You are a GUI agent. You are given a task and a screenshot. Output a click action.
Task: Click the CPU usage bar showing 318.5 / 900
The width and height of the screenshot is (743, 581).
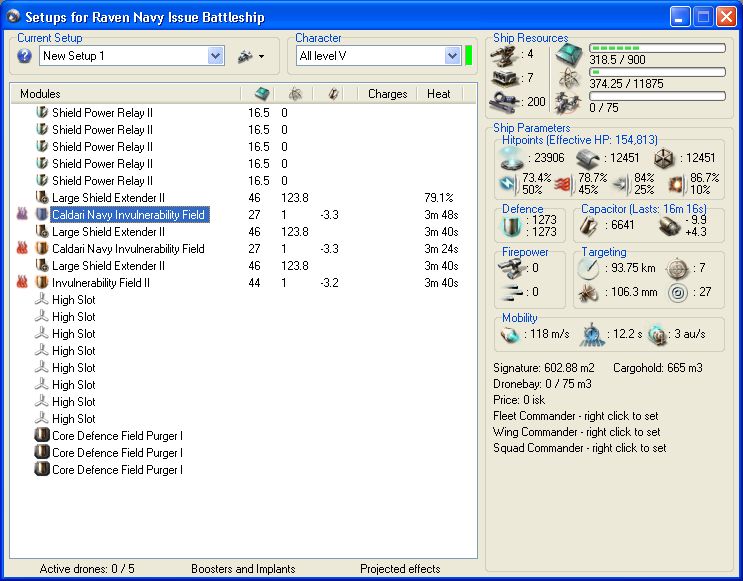[657, 48]
